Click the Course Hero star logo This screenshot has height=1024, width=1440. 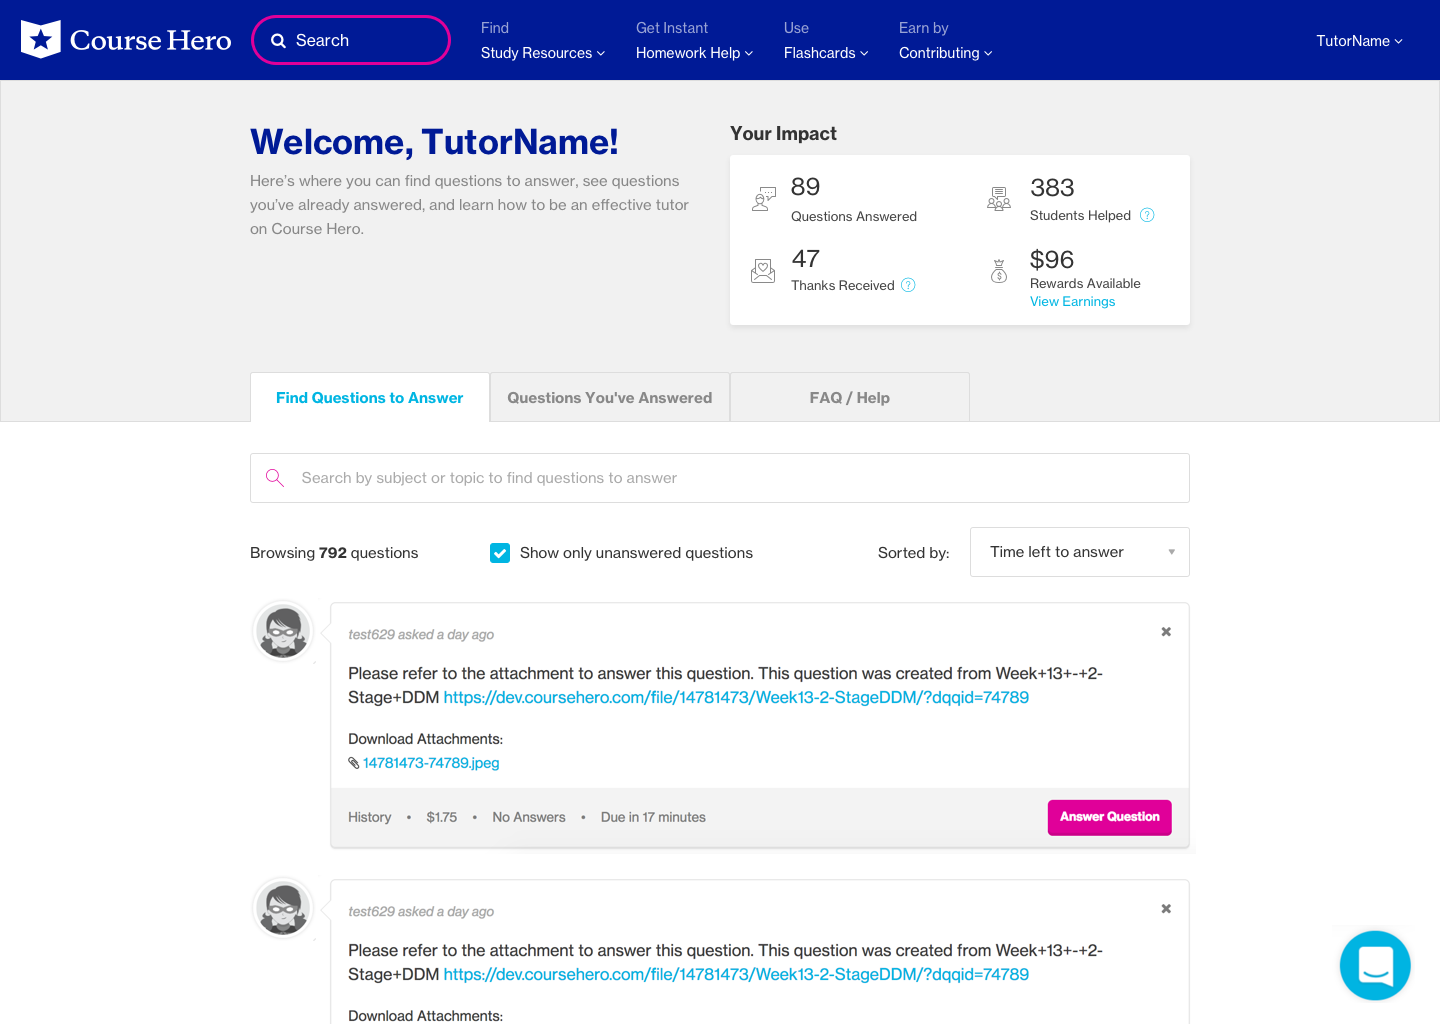point(41,40)
